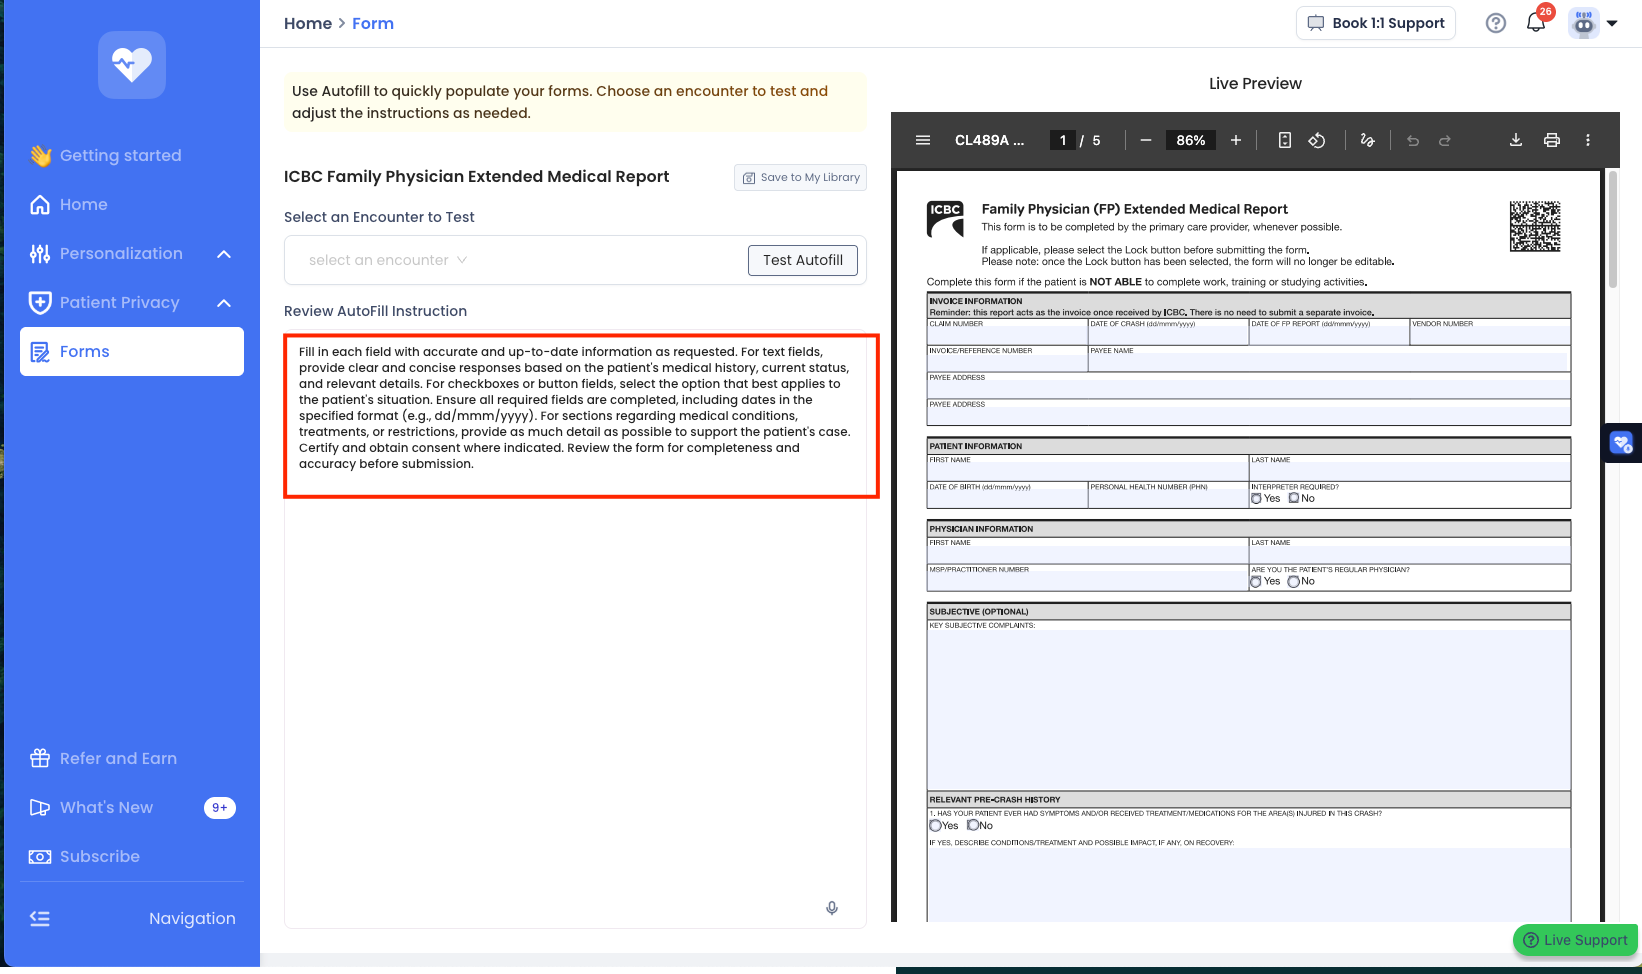Rotate the PDF counterclockwise
Screen dimensions: 1642x974
pyautogui.click(x=1317, y=140)
